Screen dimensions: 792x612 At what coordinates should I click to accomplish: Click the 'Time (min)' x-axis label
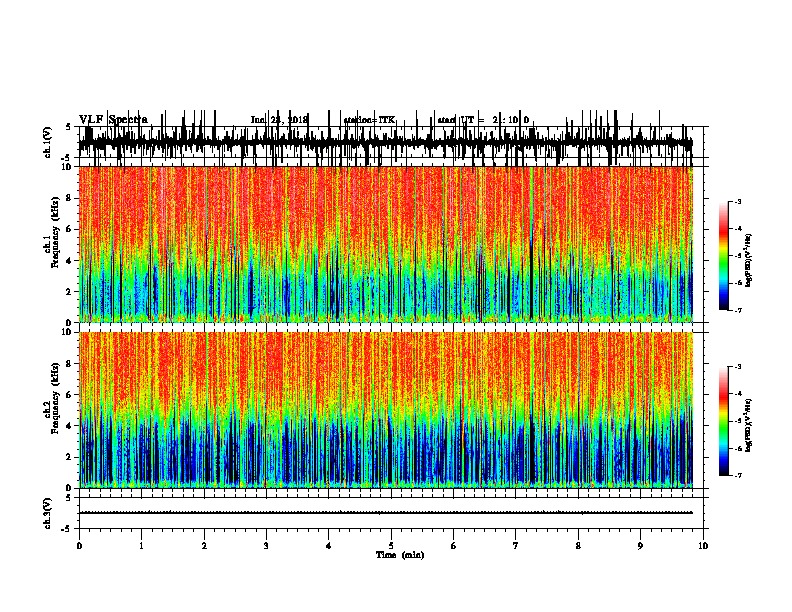[400, 555]
